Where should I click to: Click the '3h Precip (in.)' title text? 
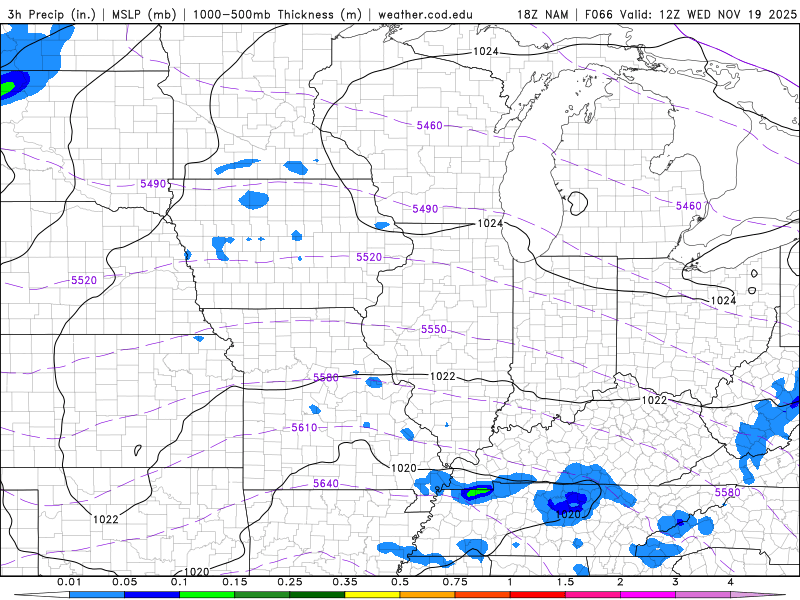coord(52,14)
